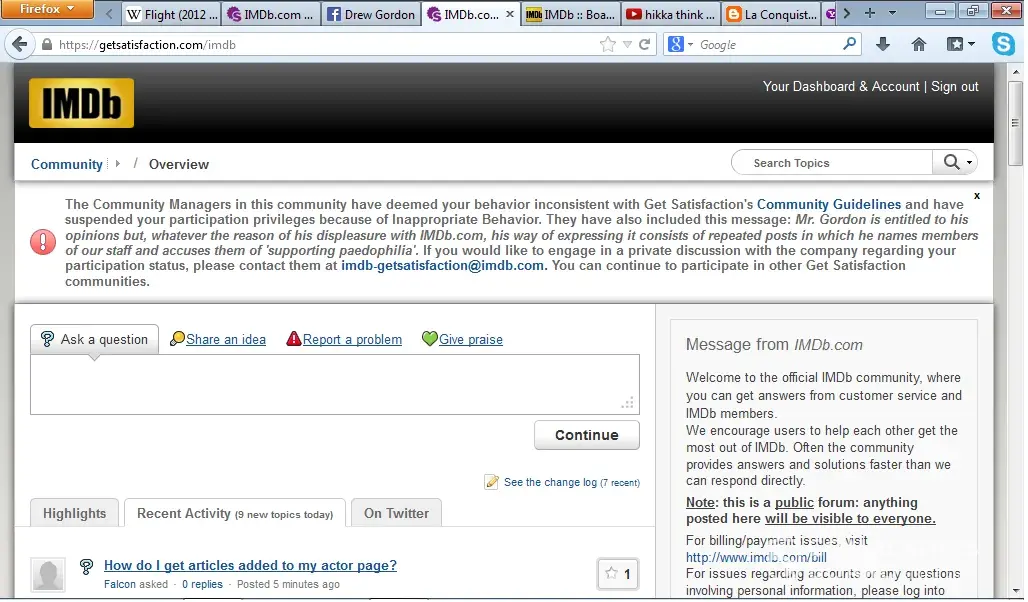Viewport: 1028px width, 602px height.
Task: Click the 0 replies link
Action: [202, 584]
